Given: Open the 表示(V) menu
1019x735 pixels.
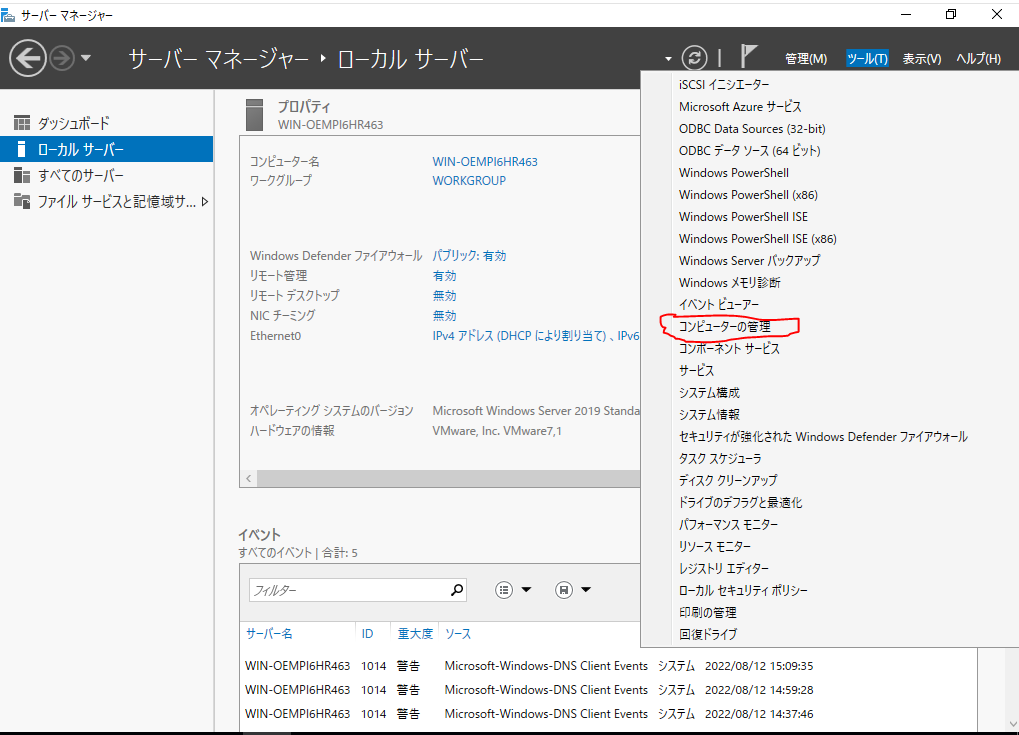Looking at the screenshot, I should [x=921, y=58].
